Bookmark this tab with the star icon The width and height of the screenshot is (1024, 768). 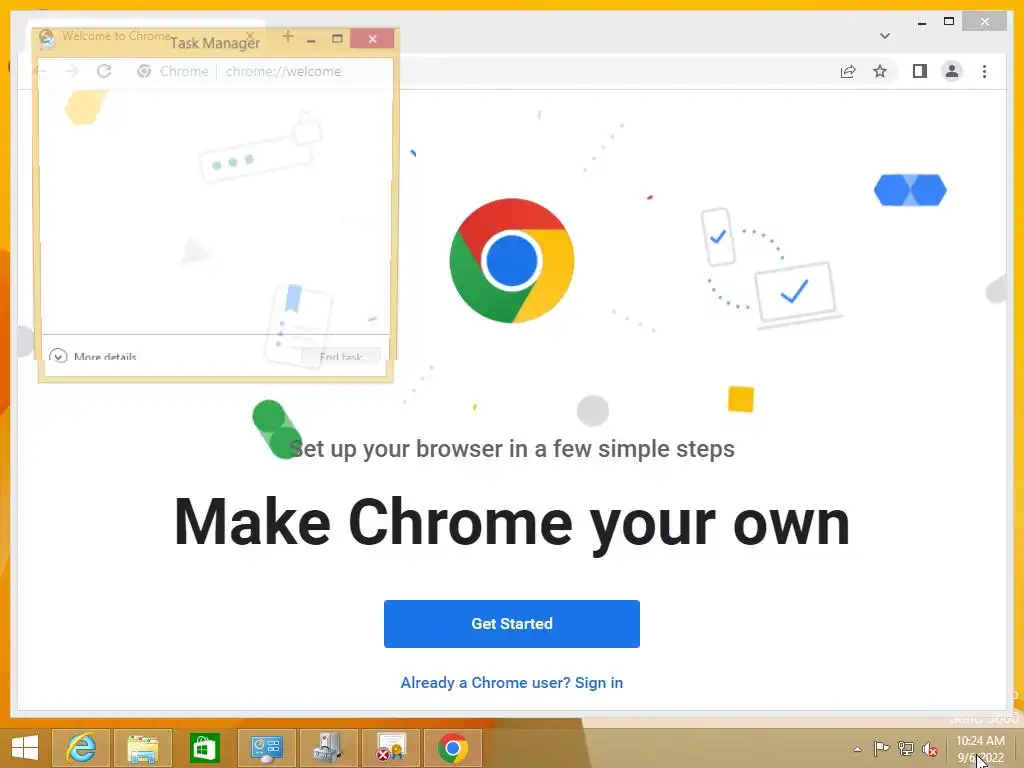880,71
